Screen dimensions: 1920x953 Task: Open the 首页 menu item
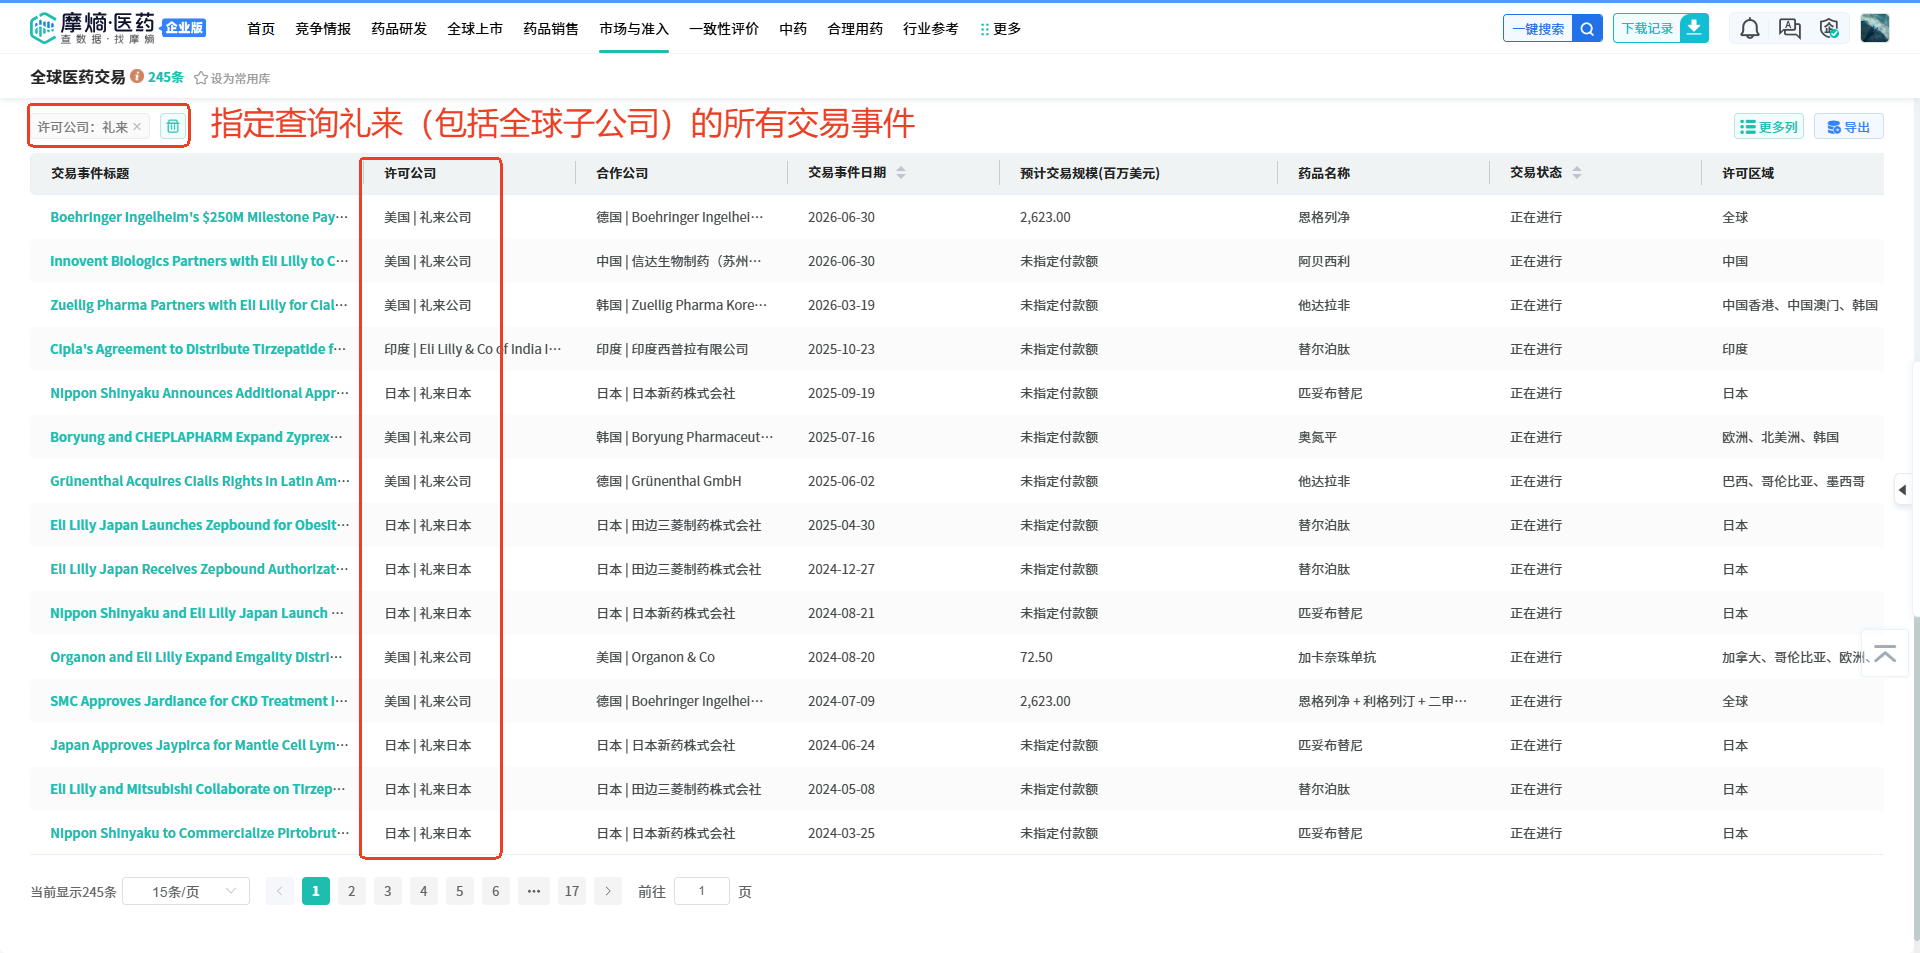click(261, 29)
